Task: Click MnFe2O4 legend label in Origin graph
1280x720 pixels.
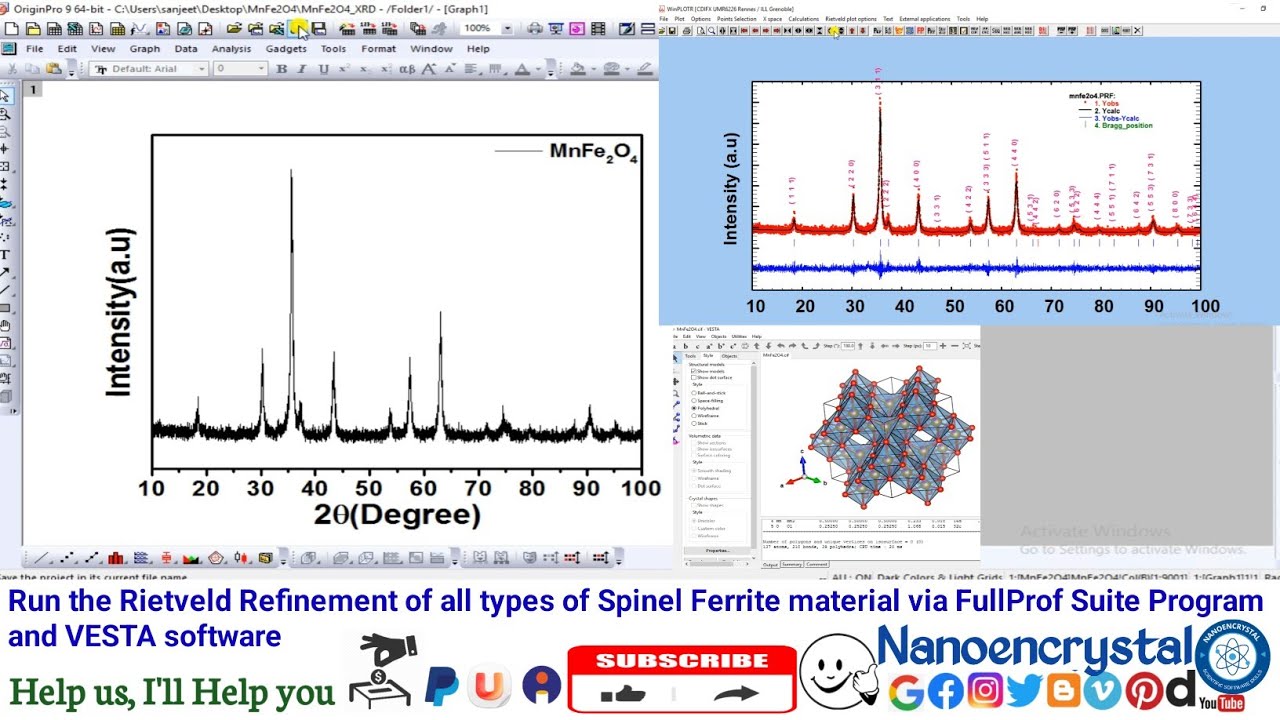Action: 594,152
